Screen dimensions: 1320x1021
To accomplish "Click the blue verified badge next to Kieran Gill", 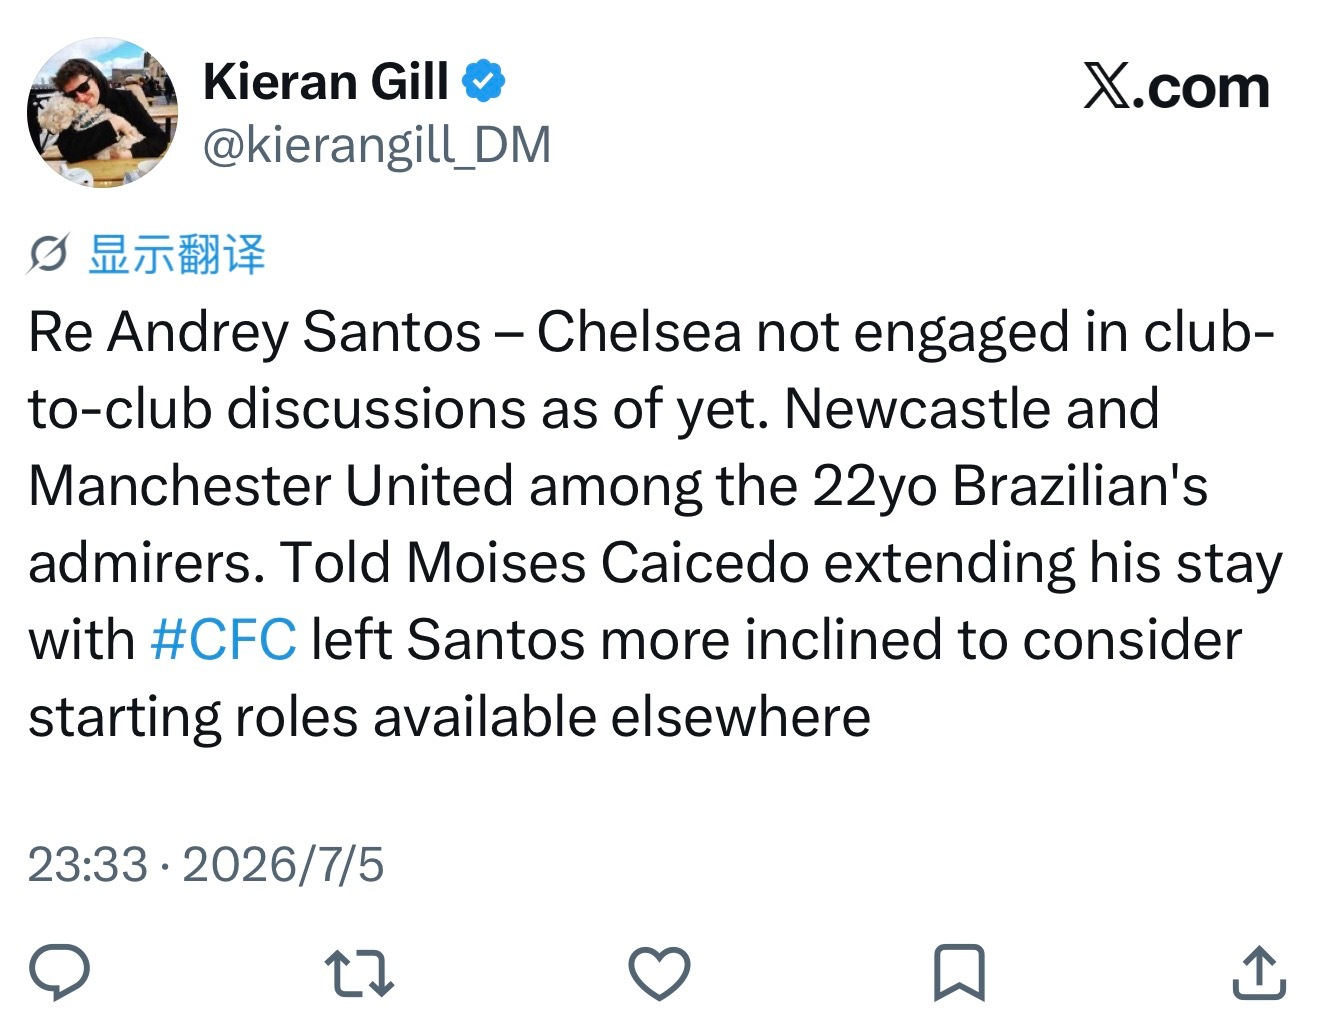I will [483, 82].
